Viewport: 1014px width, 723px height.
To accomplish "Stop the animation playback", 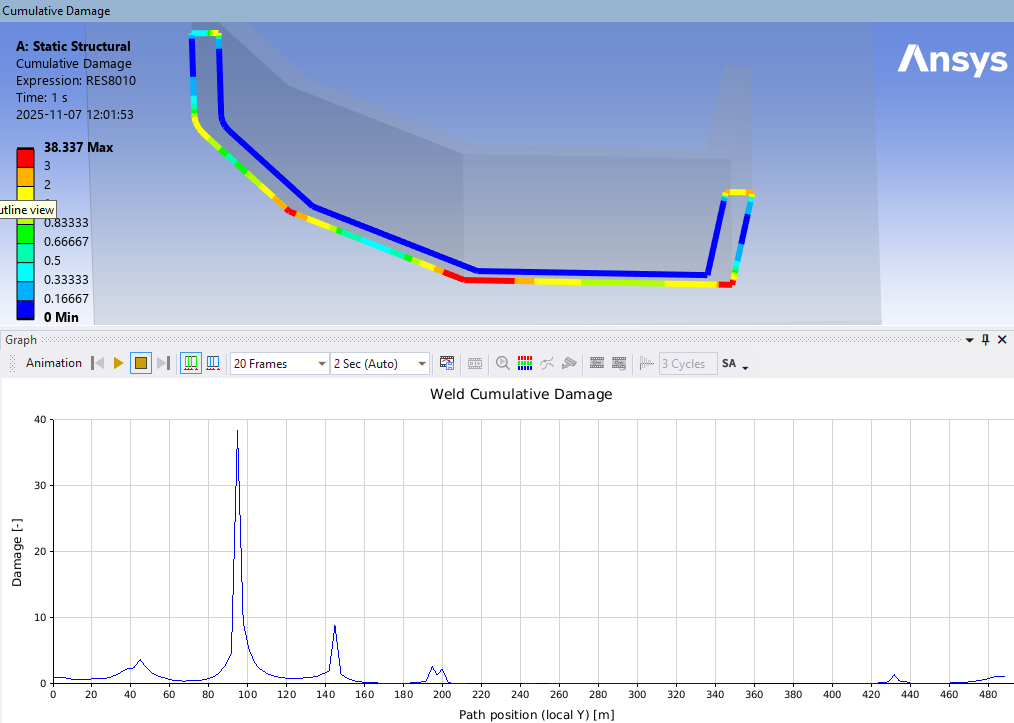I will (141, 364).
